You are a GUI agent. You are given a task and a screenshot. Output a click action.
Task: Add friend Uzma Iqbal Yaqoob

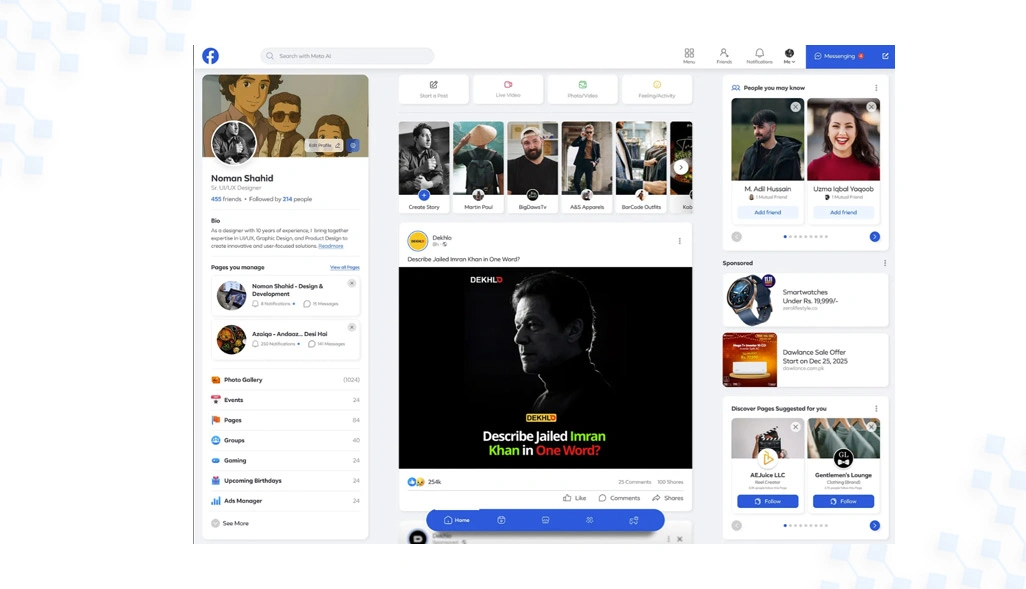(x=843, y=212)
